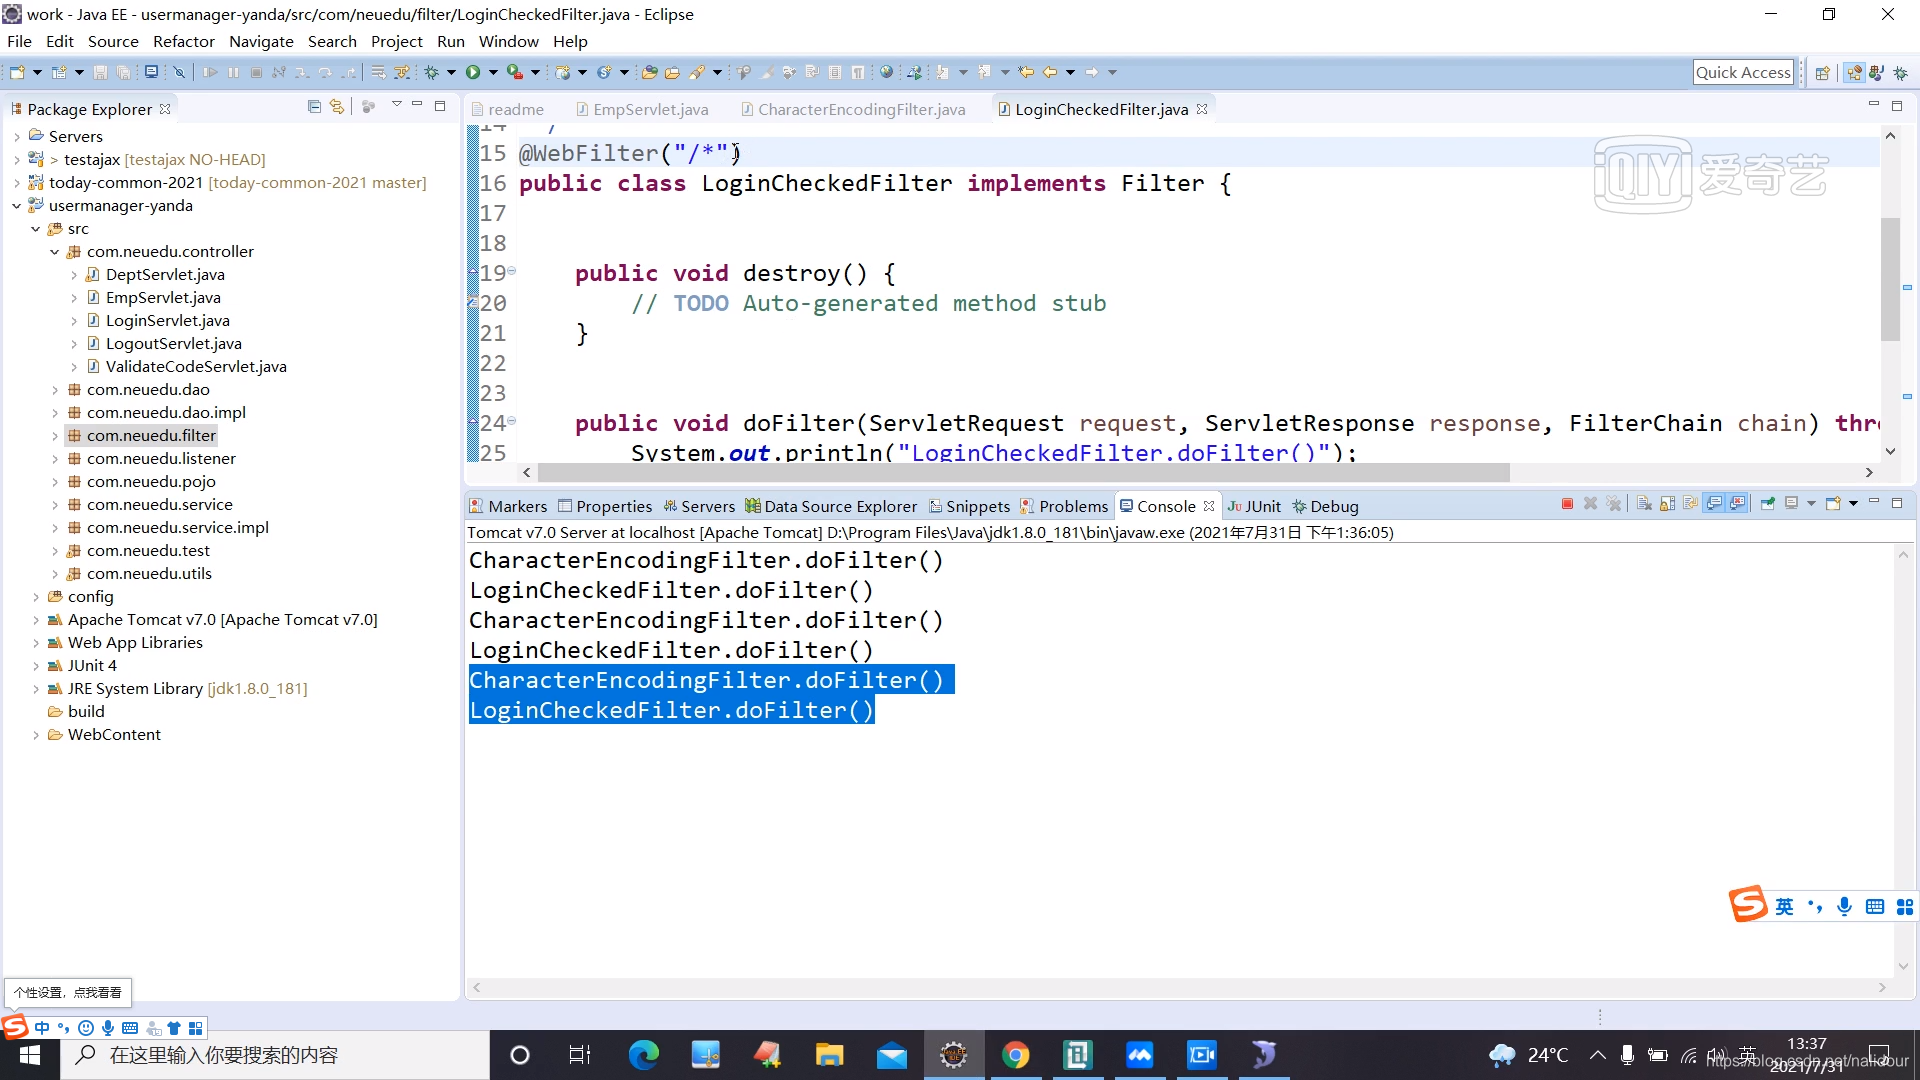Open the Project menu

[x=397, y=42]
